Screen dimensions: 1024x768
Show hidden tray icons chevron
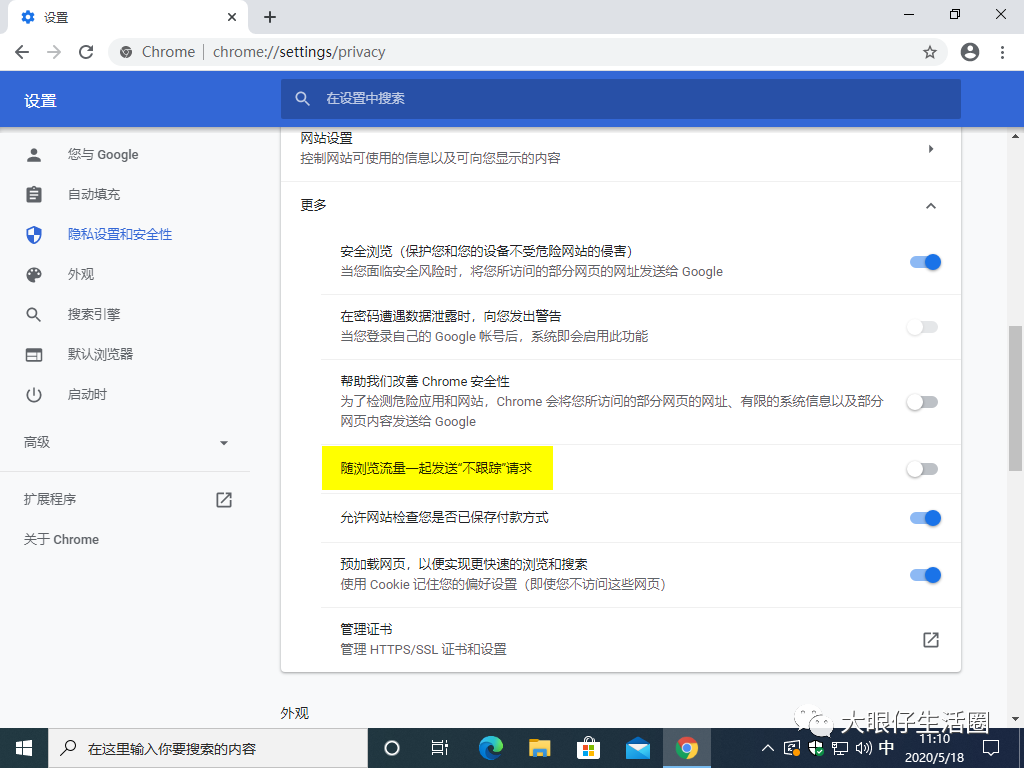768,748
